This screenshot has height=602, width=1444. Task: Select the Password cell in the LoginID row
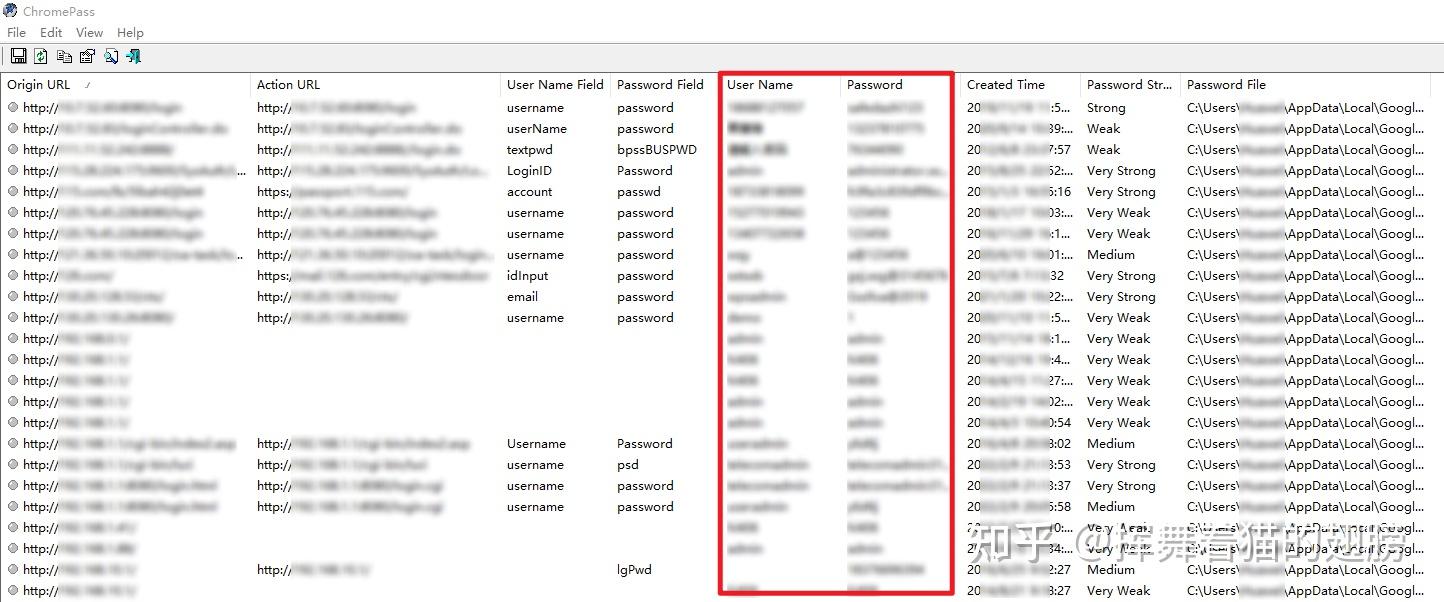645,171
